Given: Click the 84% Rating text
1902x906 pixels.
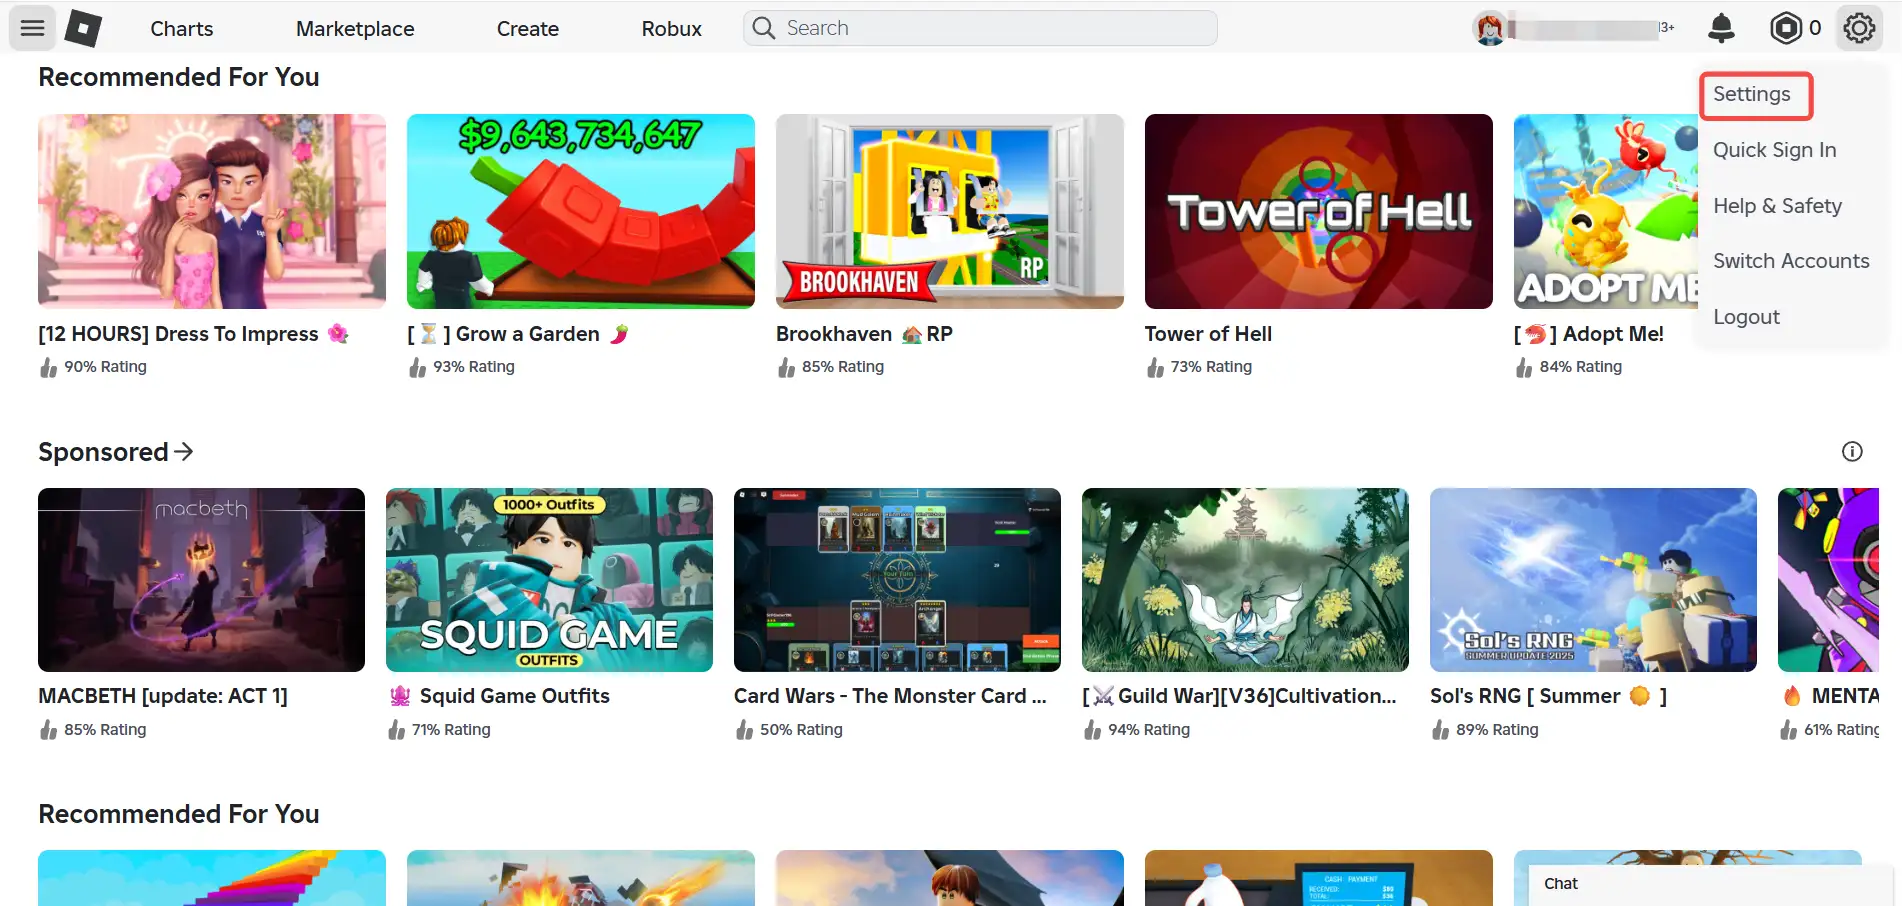Looking at the screenshot, I should [1581, 367].
